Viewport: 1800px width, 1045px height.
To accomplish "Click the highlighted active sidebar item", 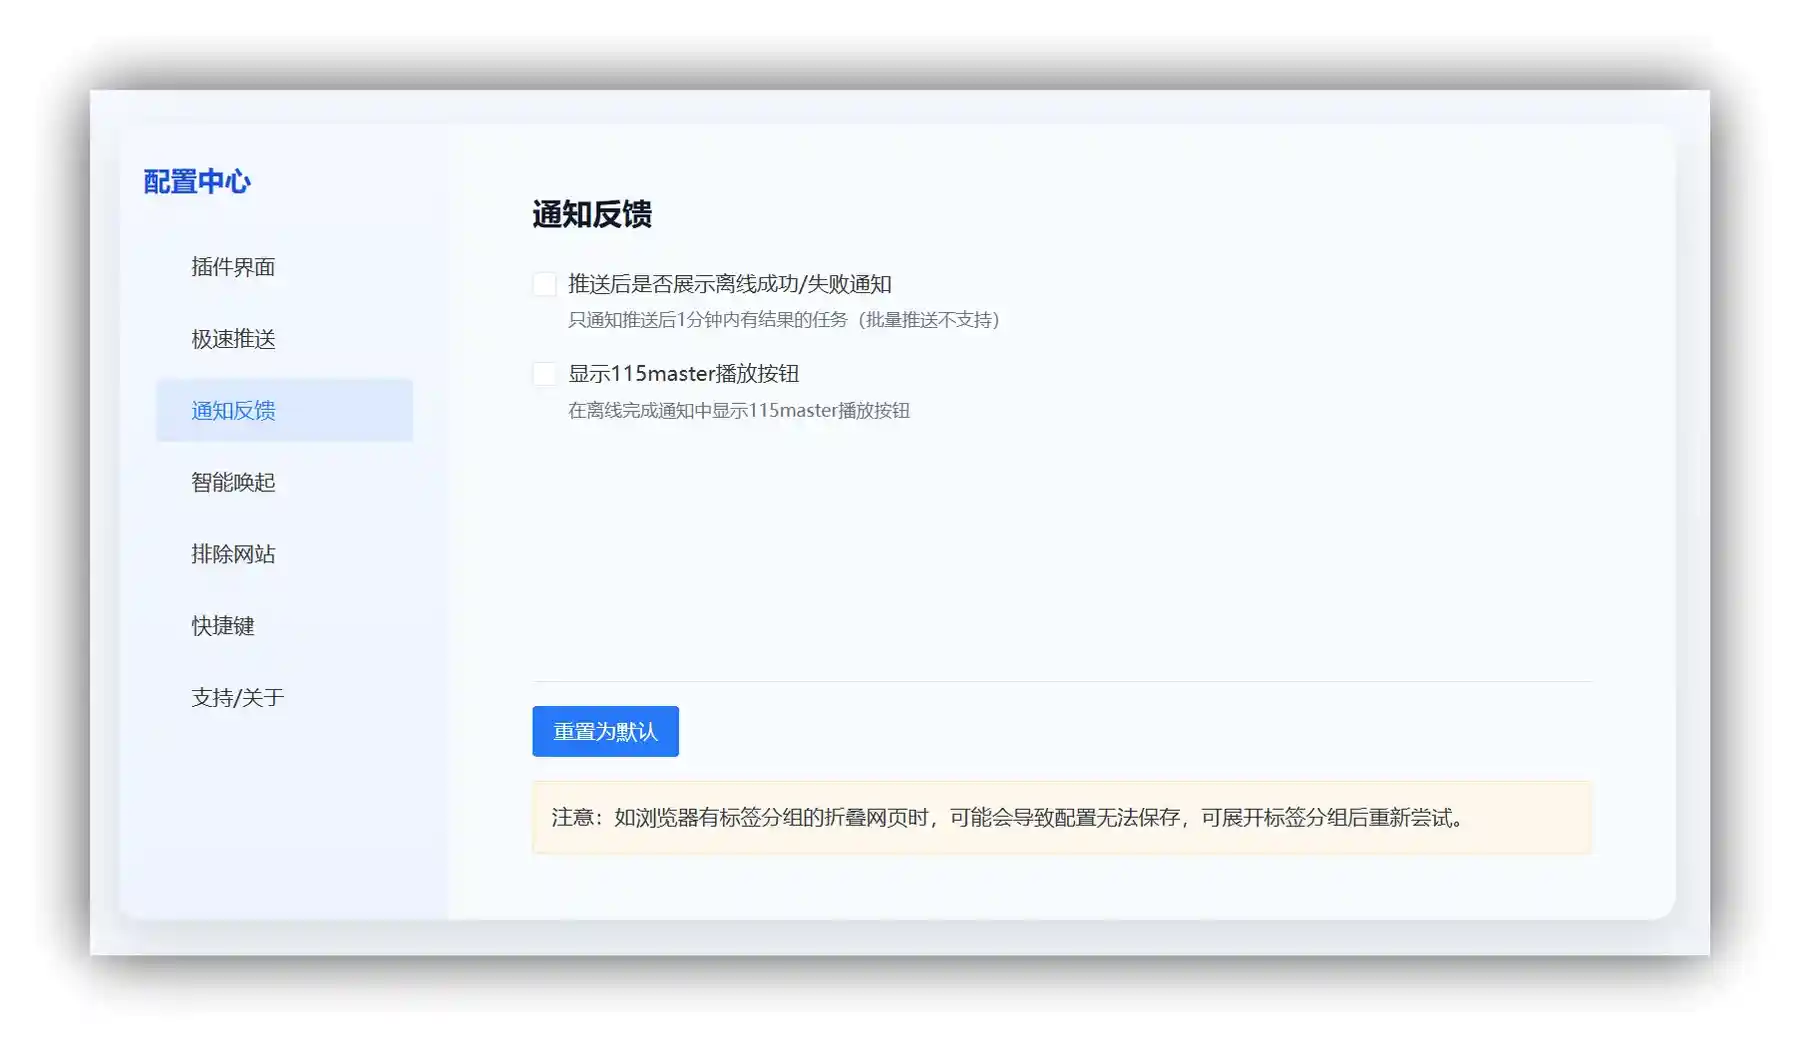I will click(x=284, y=410).
